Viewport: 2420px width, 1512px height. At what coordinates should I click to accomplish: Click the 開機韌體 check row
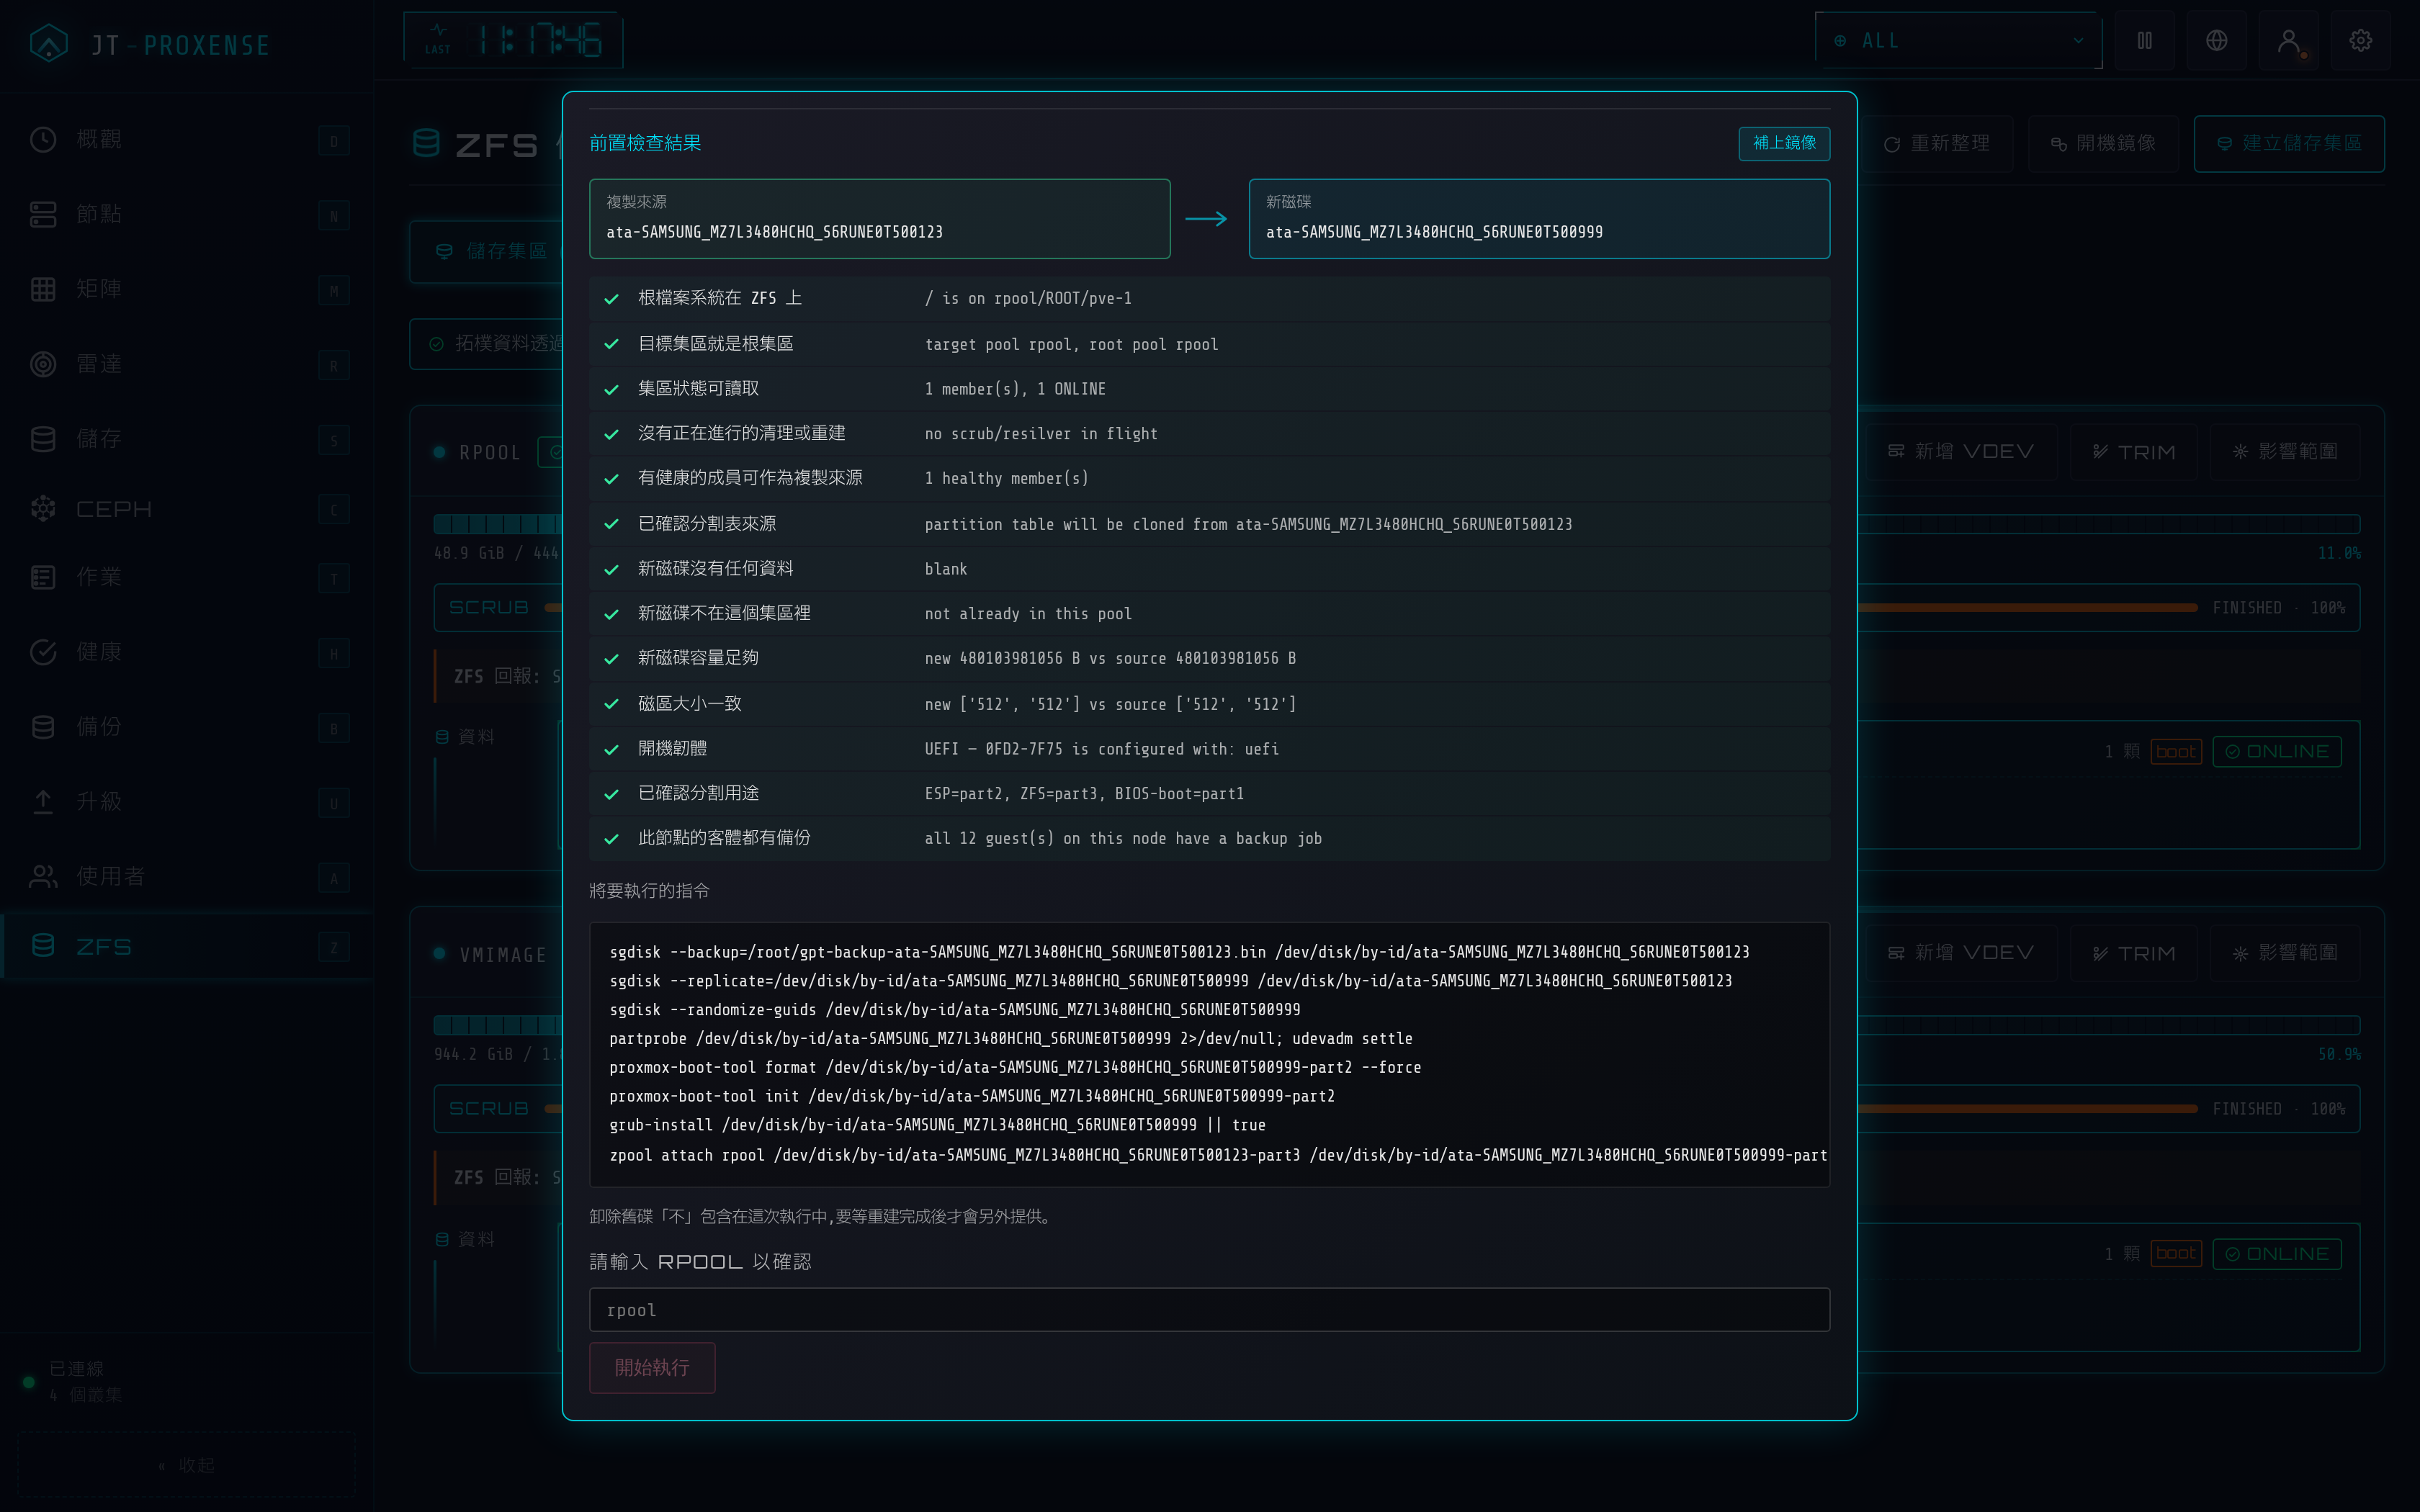point(1209,749)
